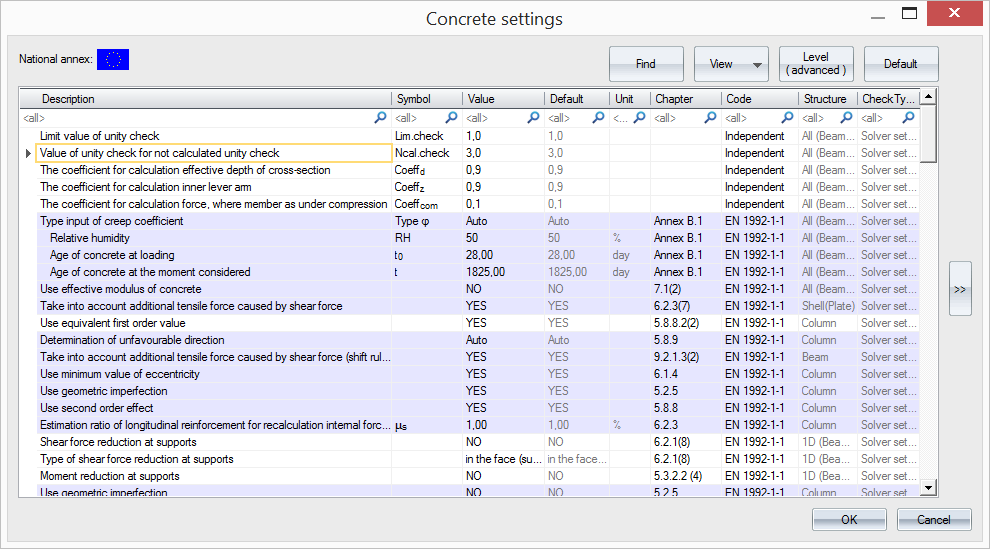The height and width of the screenshot is (549, 990).
Task: Click the Code column filter search icon
Action: 788,118
